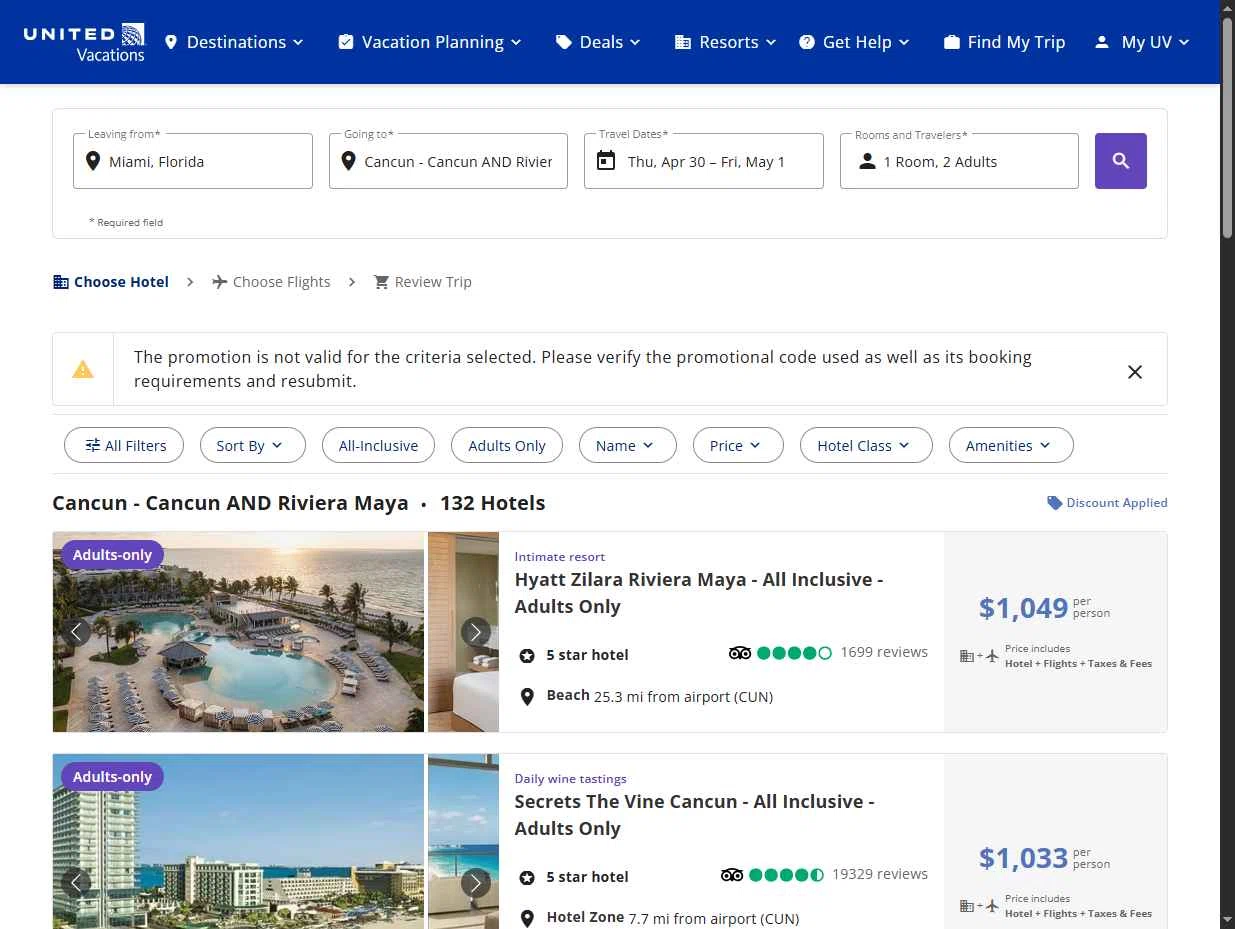Viewport: 1235px width, 929px height.
Task: Go to the Review Trip step
Action: (422, 282)
